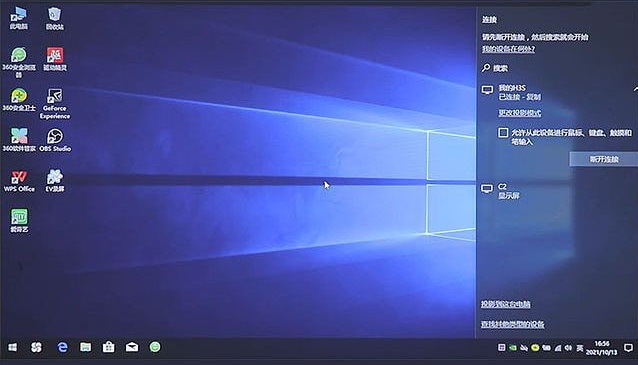Screen dimensions: 638x365
Task: Open the GeForce Experience desktop icon
Action: tap(55, 104)
